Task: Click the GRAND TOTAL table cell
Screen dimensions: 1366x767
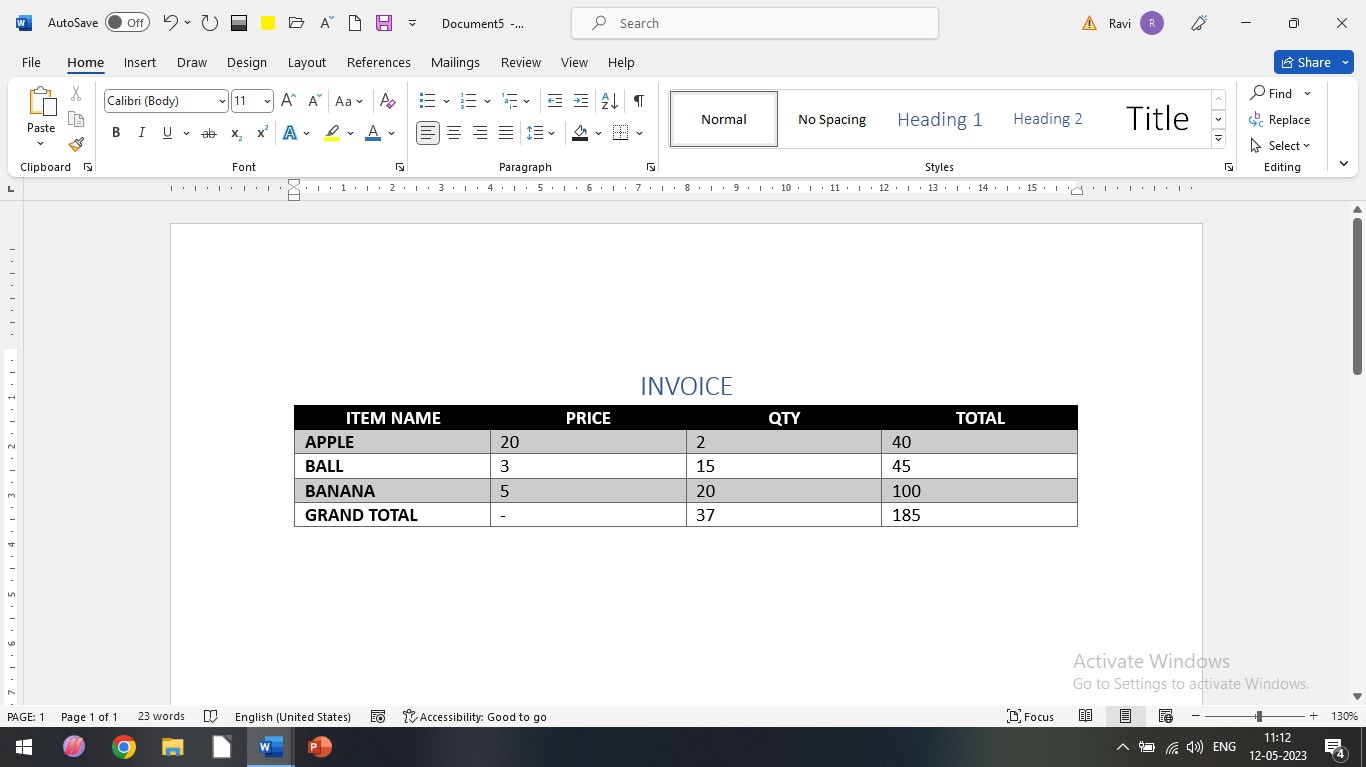Action: 391,515
